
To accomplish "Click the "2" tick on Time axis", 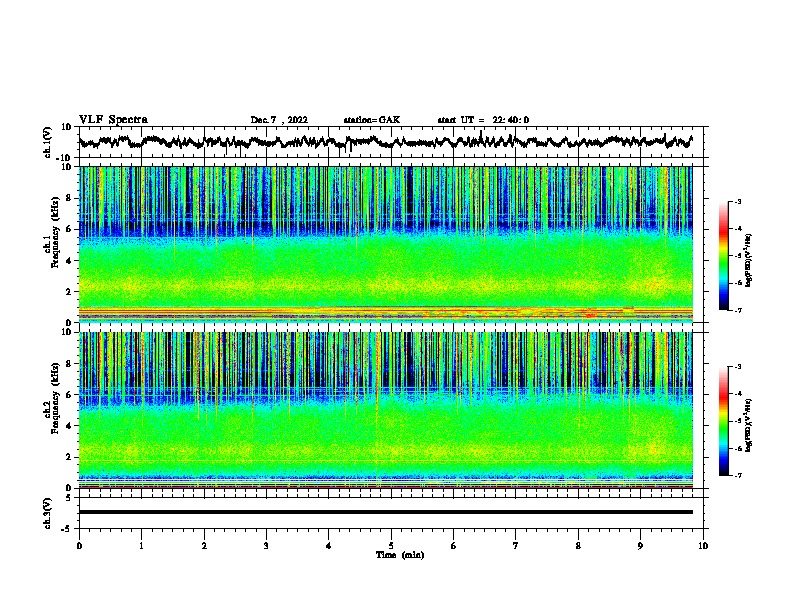I will (x=204, y=546).
